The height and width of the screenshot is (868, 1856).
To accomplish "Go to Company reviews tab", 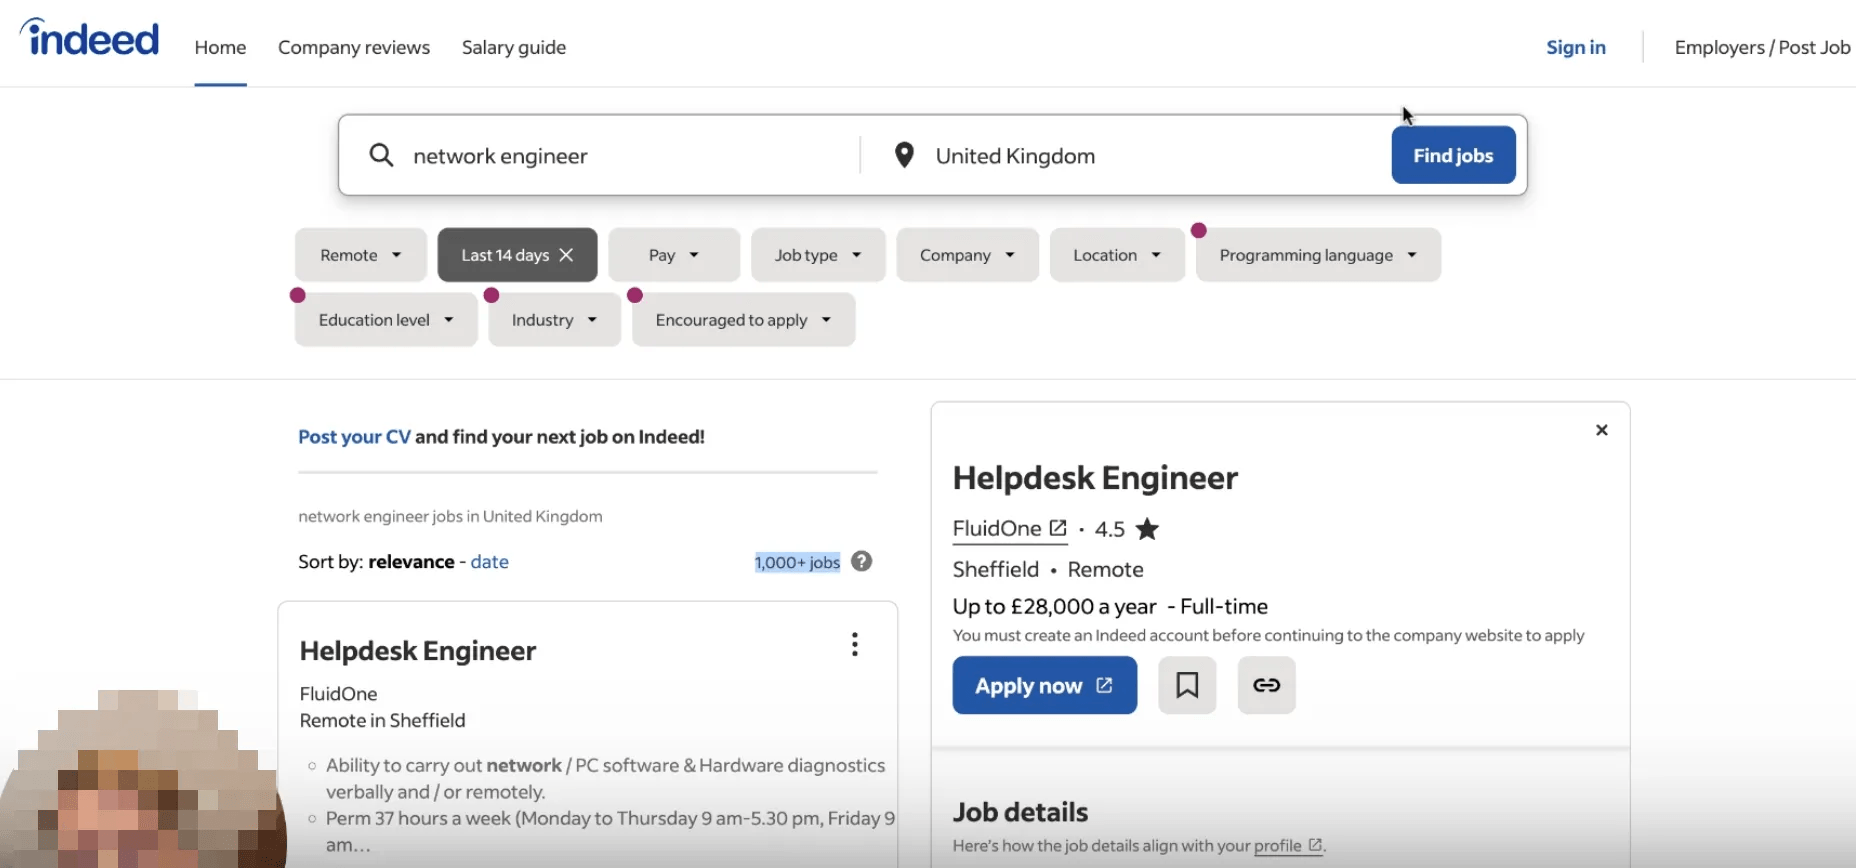I will coord(354,47).
